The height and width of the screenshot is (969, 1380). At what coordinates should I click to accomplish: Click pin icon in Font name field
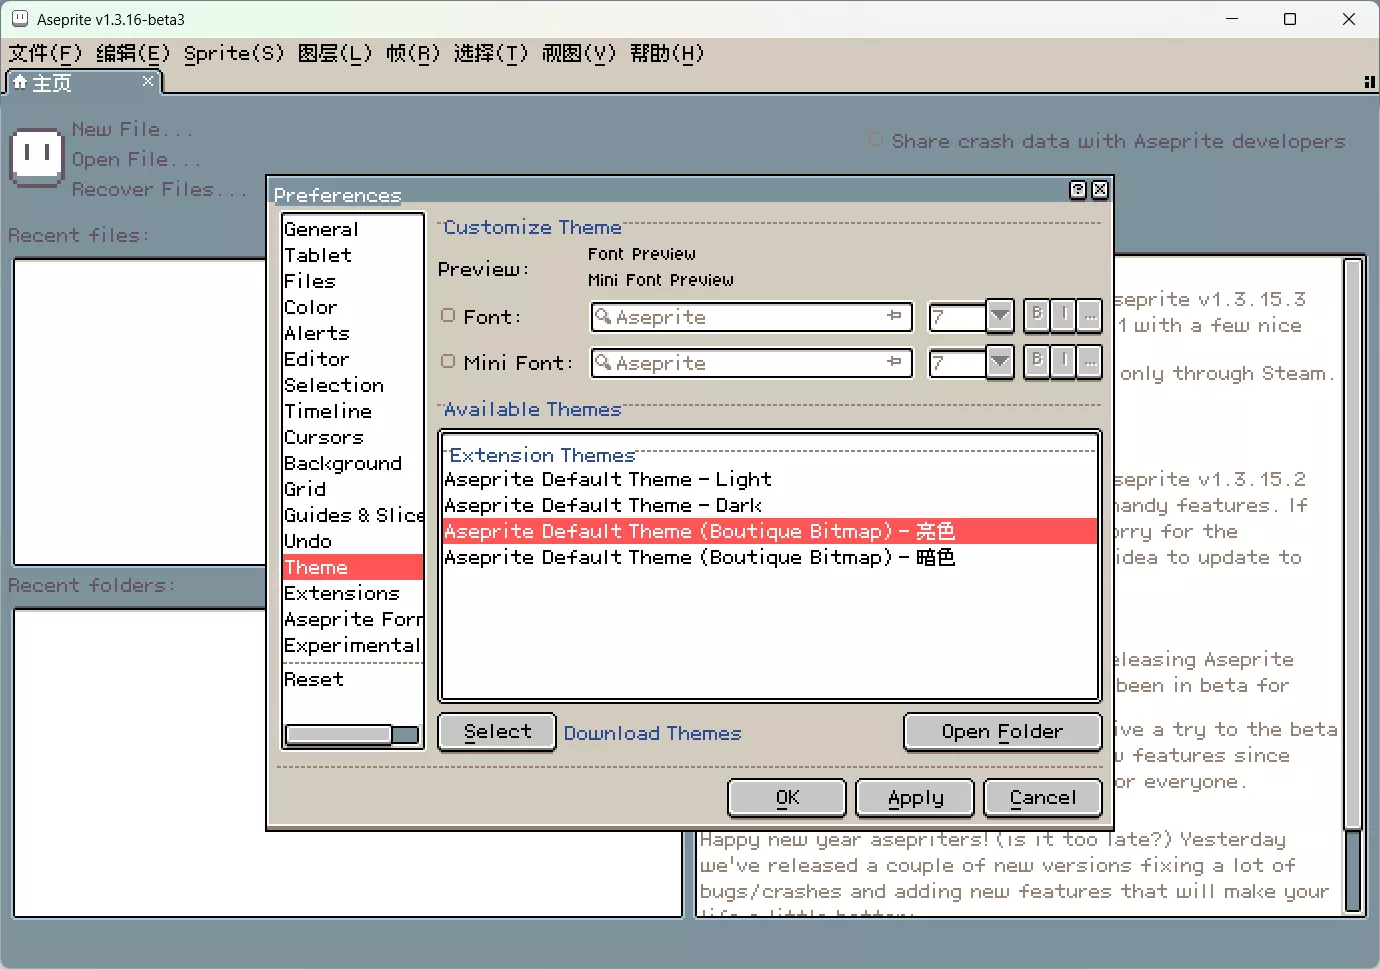pos(894,316)
